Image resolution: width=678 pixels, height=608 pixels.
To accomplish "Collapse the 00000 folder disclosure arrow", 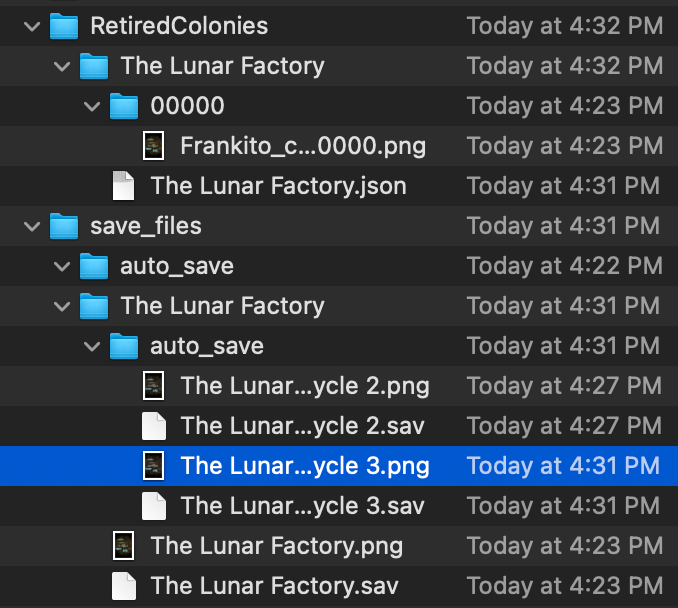I will pos(91,106).
